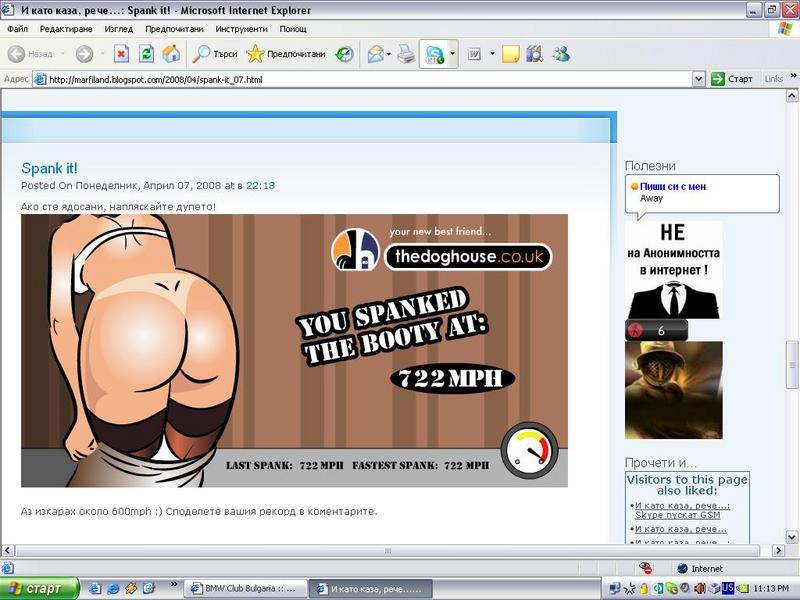Stop loading the page with red X
Image resolution: width=800 pixels, height=600 pixels.
pos(121,54)
